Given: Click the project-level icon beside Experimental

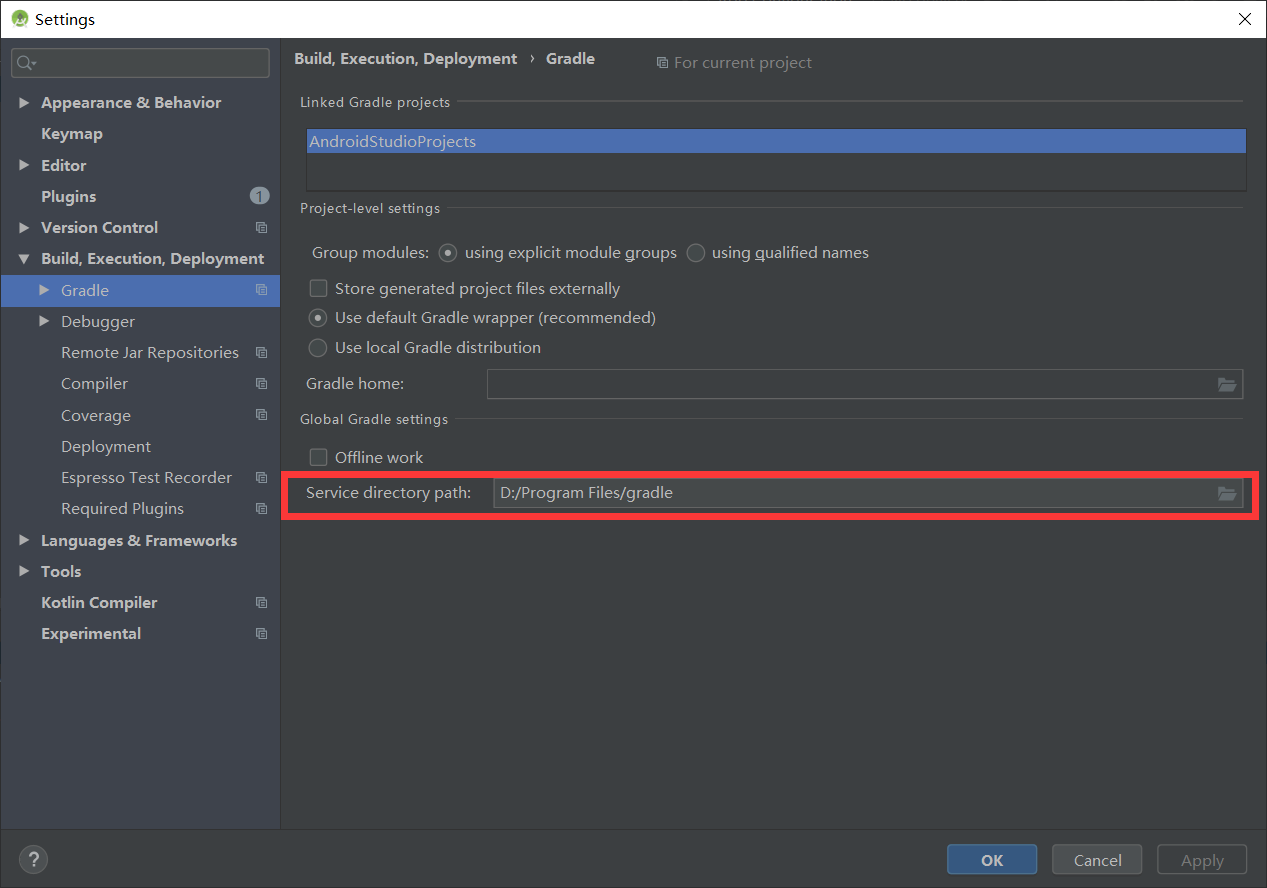Looking at the screenshot, I should tap(261, 634).
